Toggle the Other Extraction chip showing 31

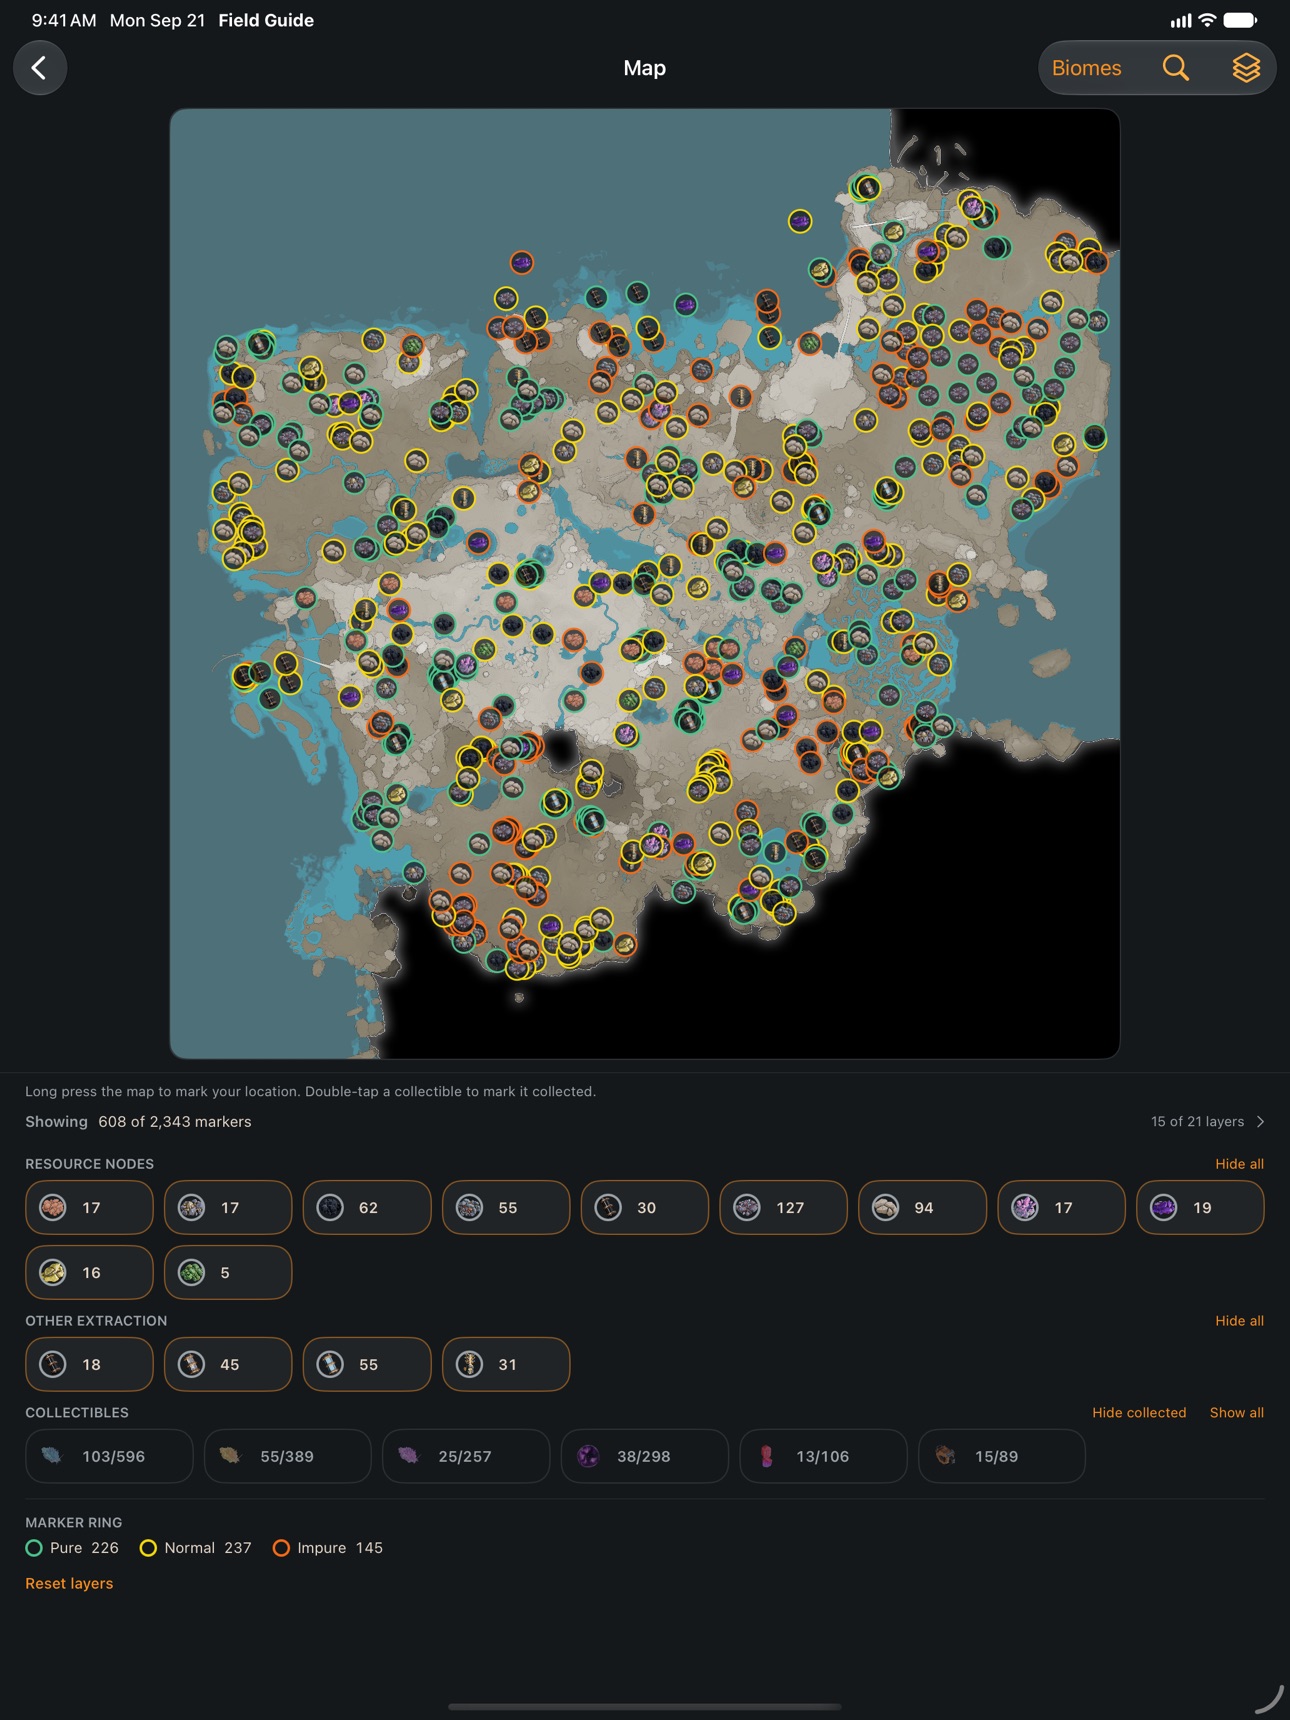(x=506, y=1365)
